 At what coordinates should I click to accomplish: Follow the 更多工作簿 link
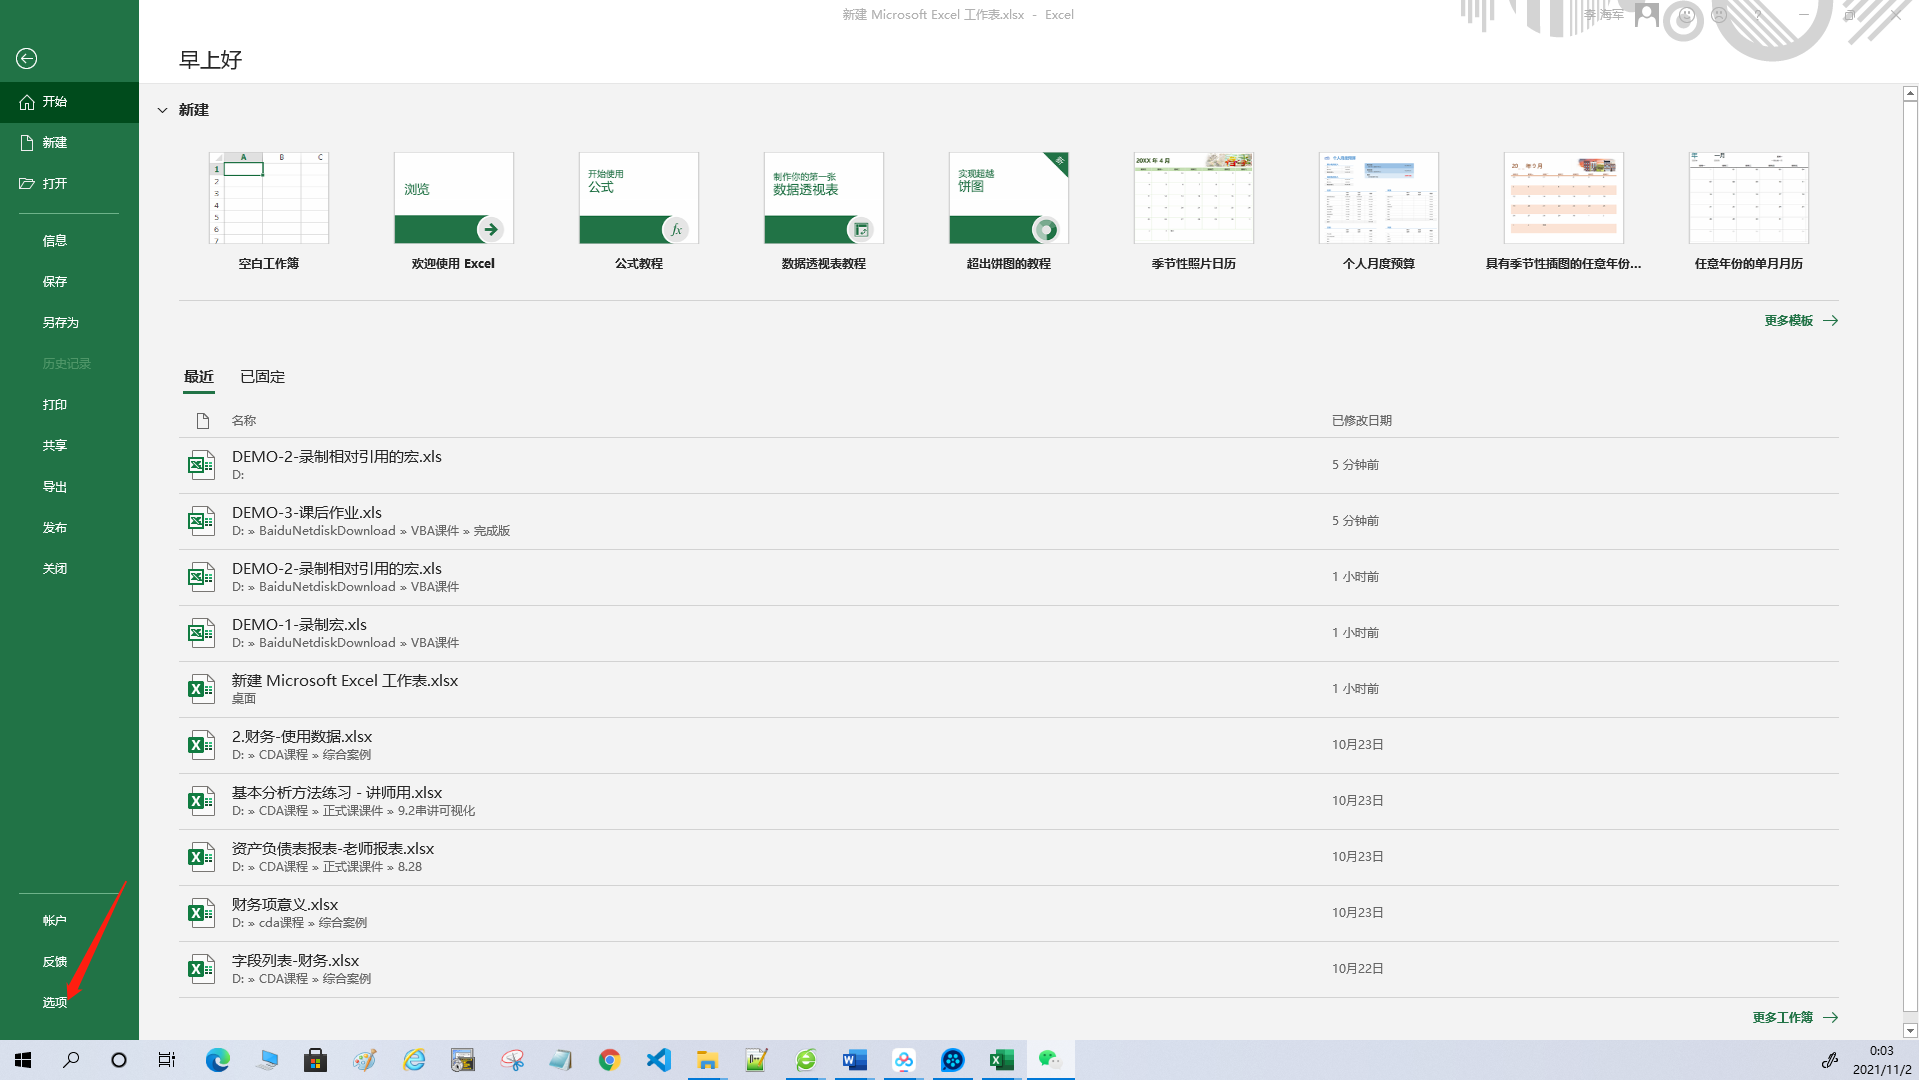(x=1795, y=1018)
